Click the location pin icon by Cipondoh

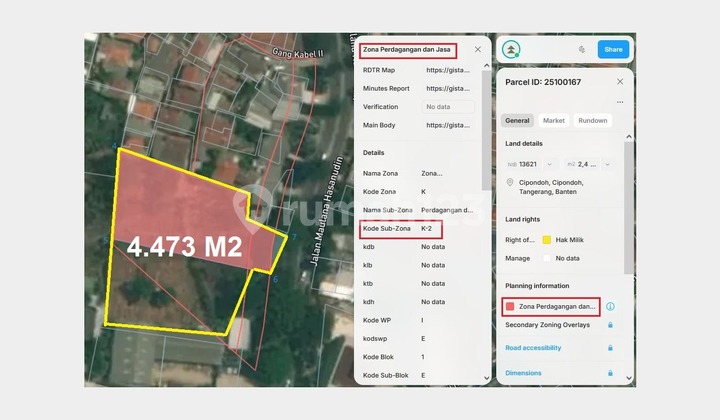[x=511, y=183]
